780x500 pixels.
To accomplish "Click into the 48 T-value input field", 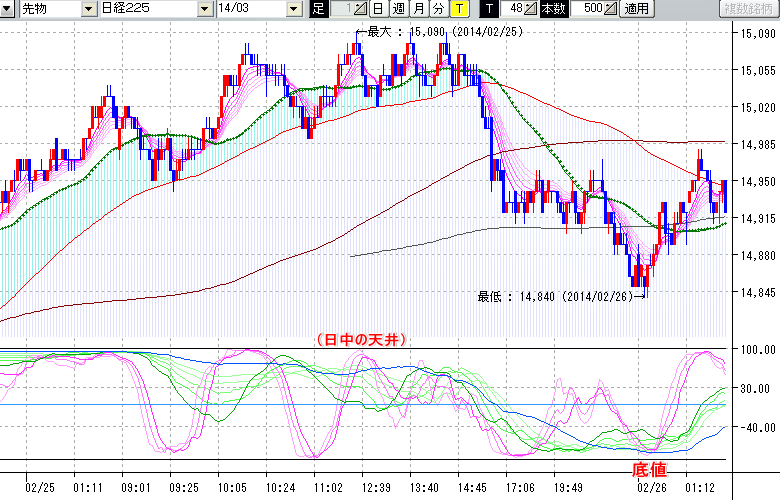I will tap(513, 9).
